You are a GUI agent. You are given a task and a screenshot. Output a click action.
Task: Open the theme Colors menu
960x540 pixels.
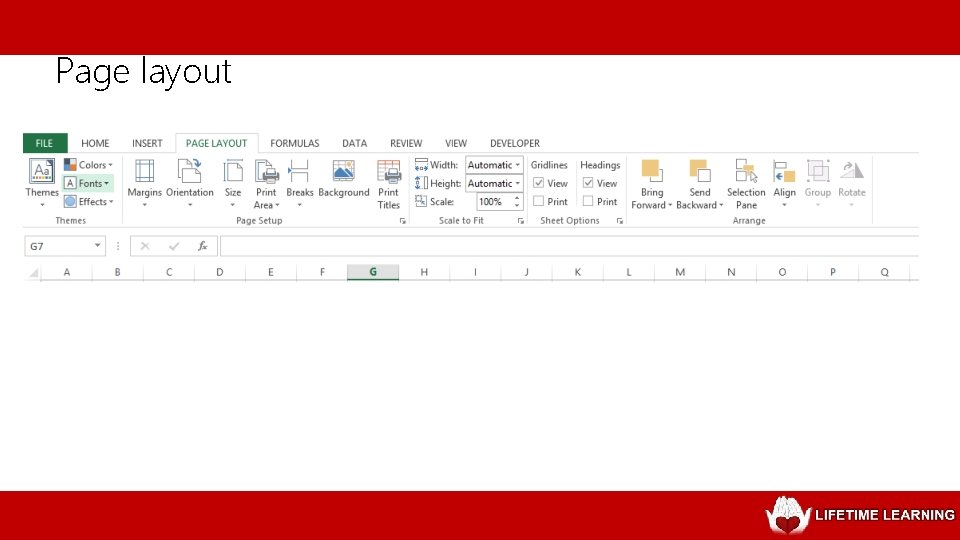(x=88, y=165)
